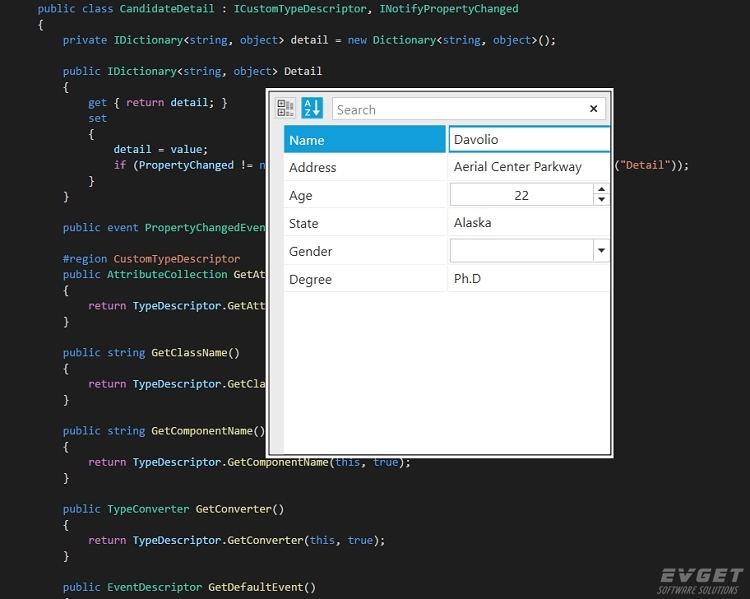Increase Age with up spinner arrow
The height and width of the screenshot is (599, 750).
601,189
